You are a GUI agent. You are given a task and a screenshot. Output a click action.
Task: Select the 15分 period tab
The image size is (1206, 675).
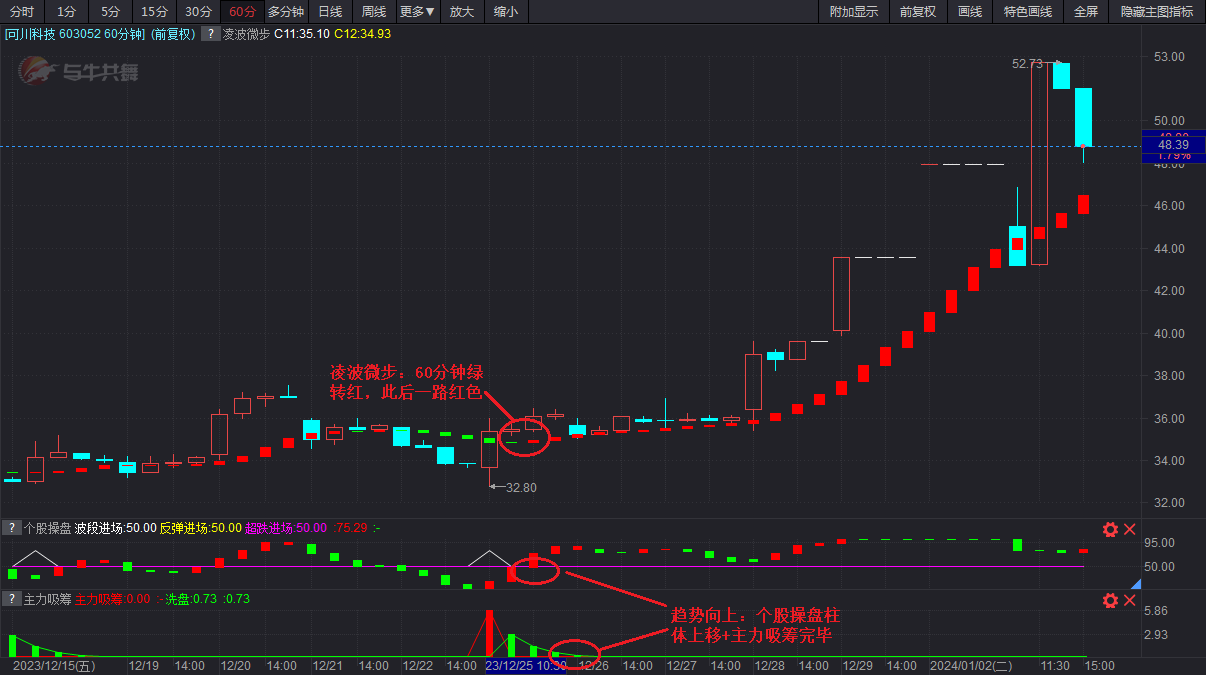tap(154, 12)
